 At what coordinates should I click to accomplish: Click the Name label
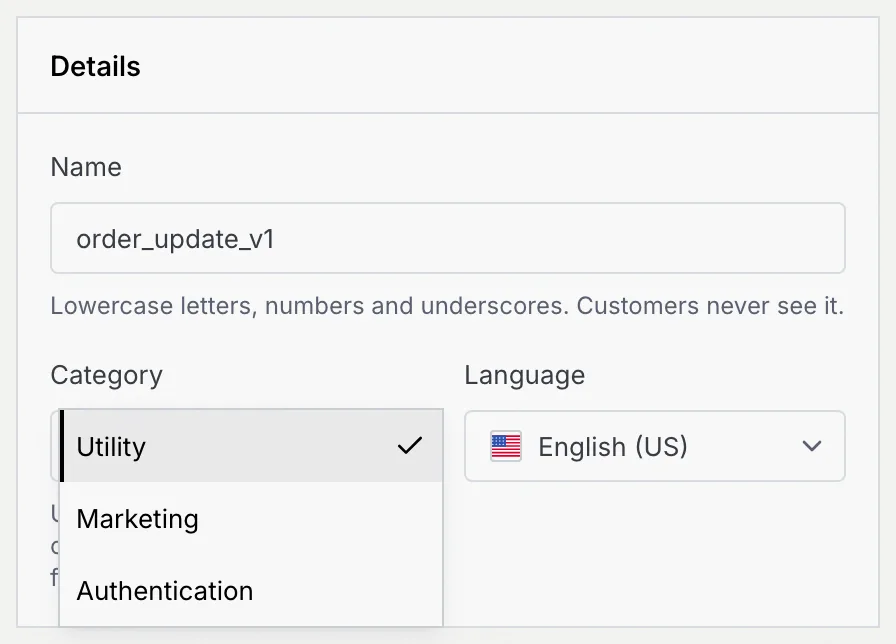86,167
